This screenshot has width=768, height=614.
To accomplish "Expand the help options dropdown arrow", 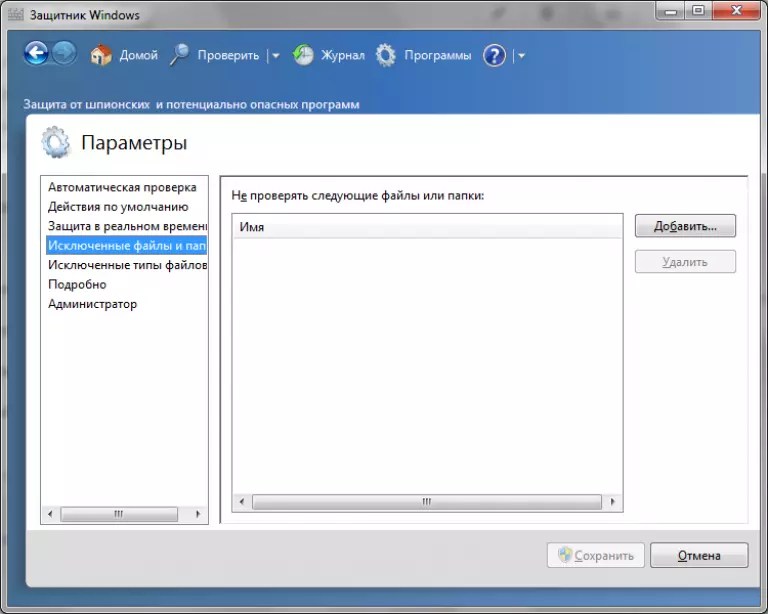I will (521, 56).
